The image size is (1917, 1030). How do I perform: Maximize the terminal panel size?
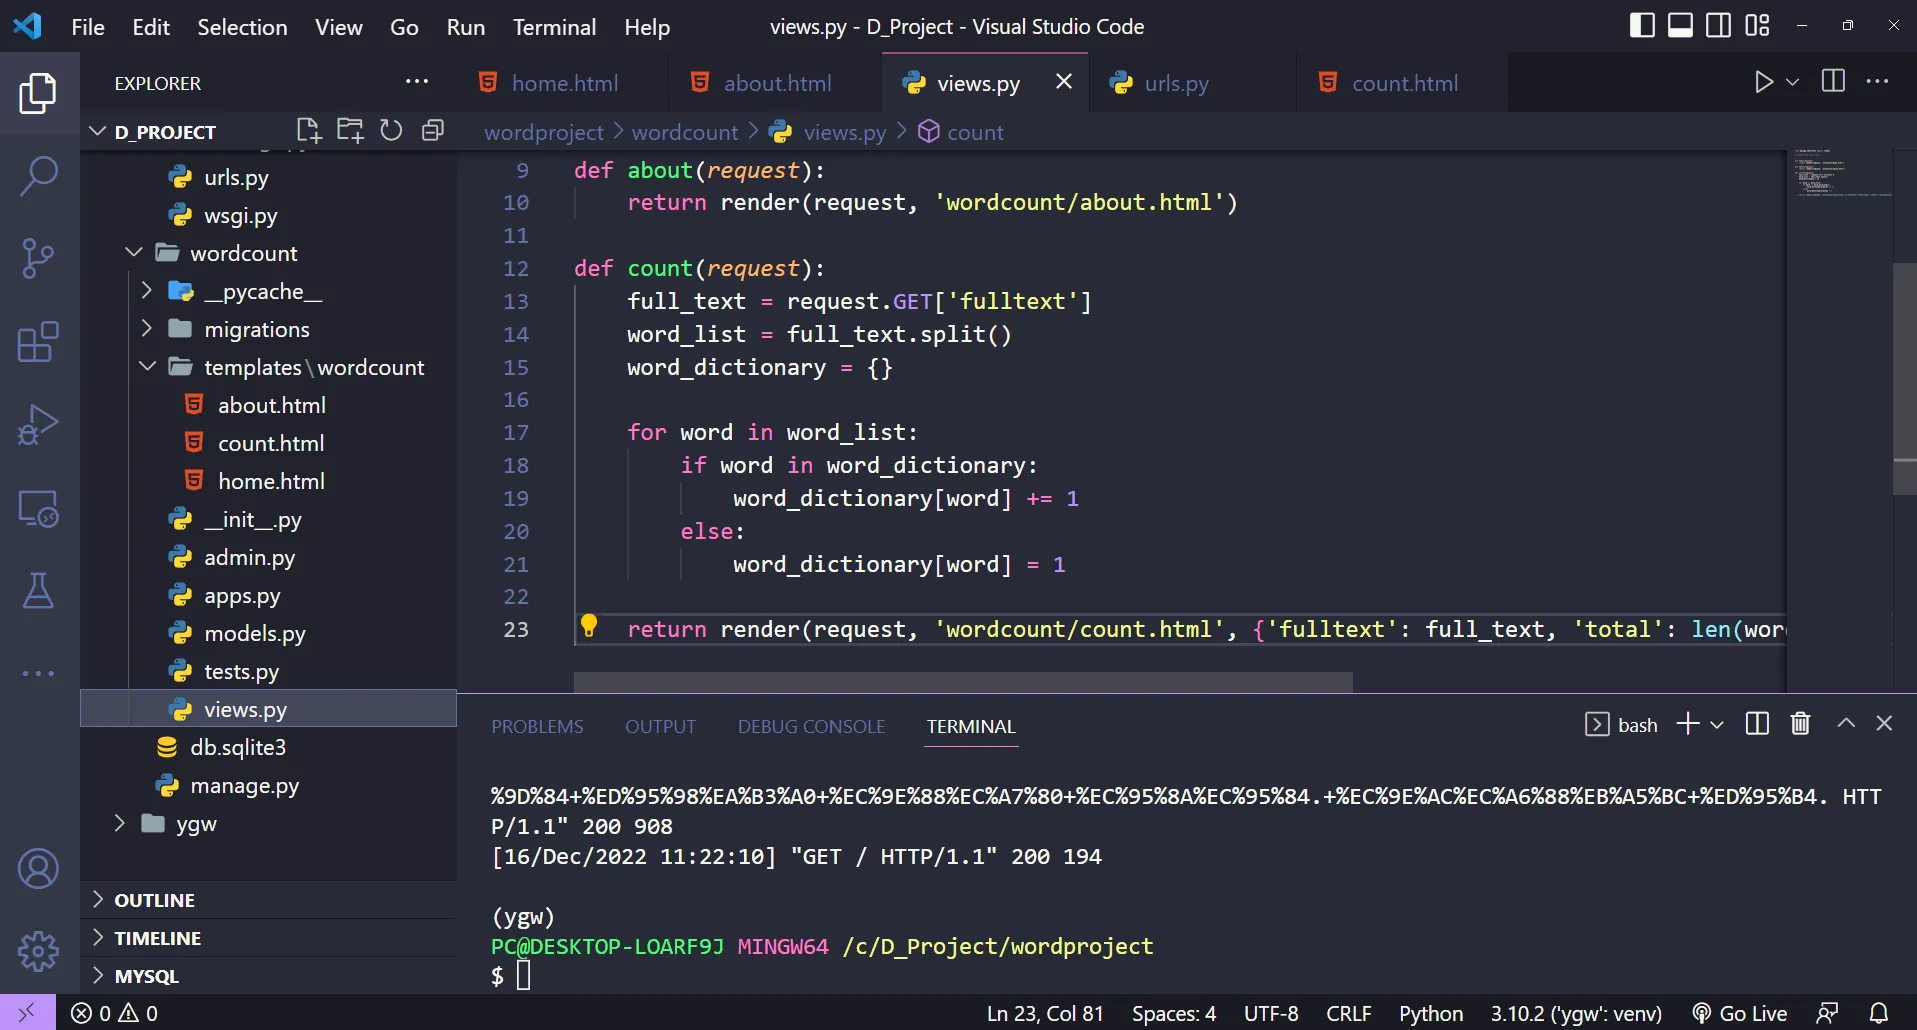click(1846, 724)
